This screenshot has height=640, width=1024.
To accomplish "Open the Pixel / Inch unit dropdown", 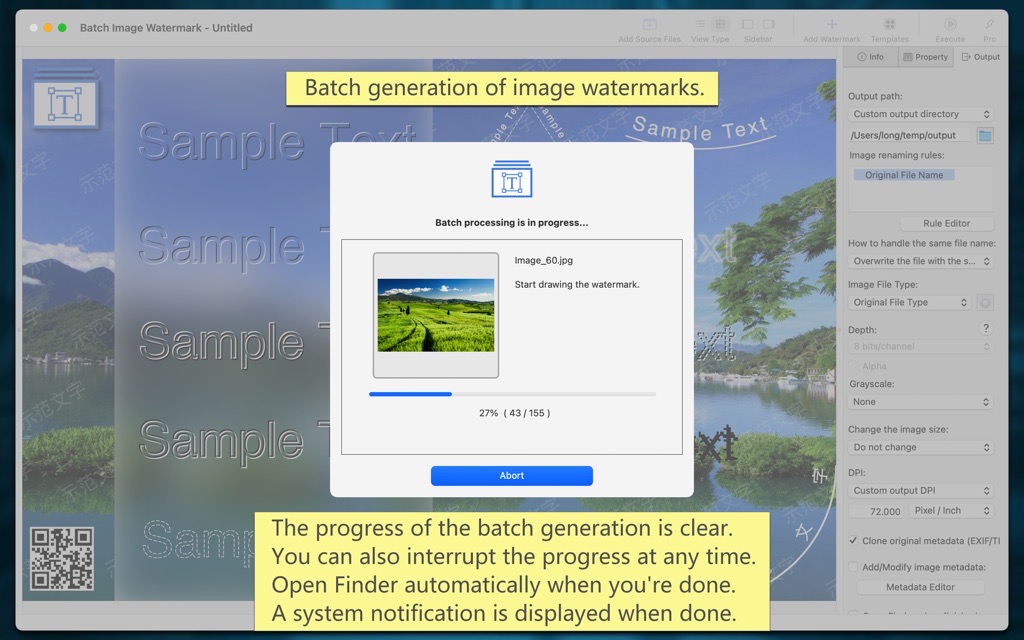I will (951, 511).
